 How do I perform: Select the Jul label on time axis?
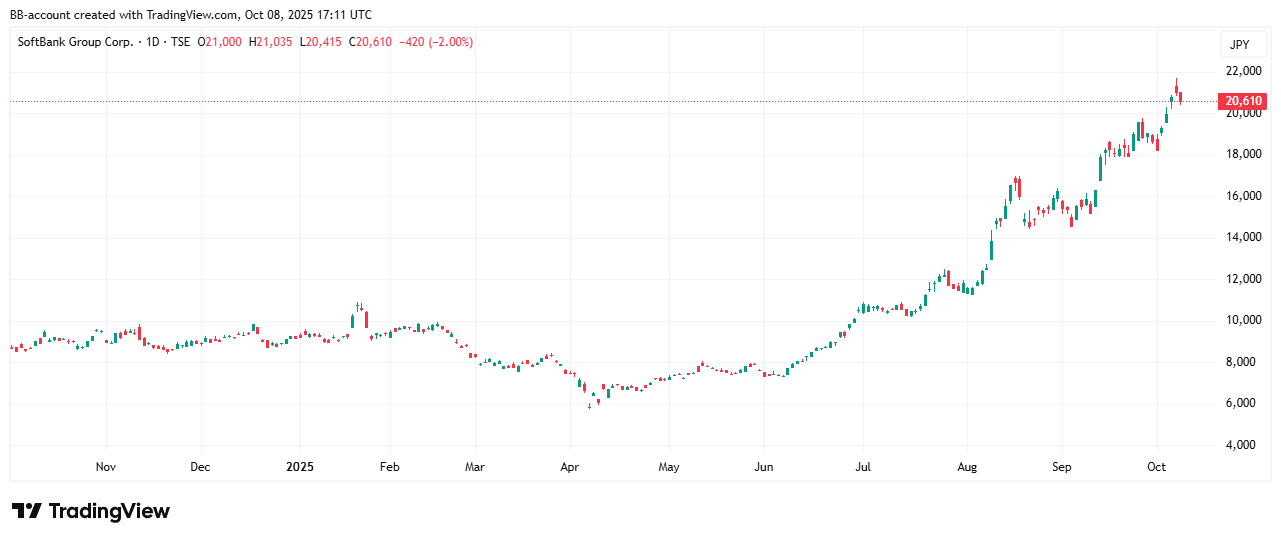[x=863, y=467]
